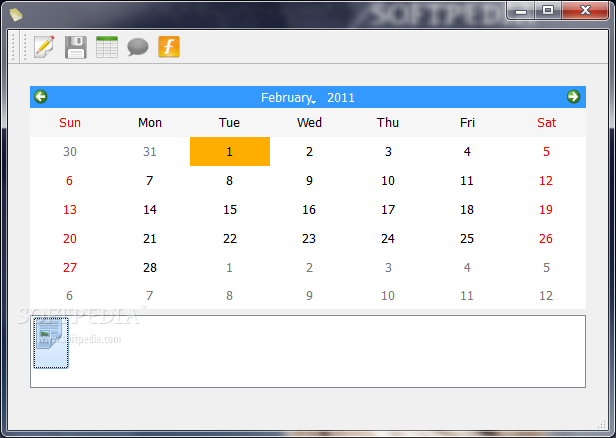Click the Wed column header
This screenshot has height=438, width=616.
point(309,123)
